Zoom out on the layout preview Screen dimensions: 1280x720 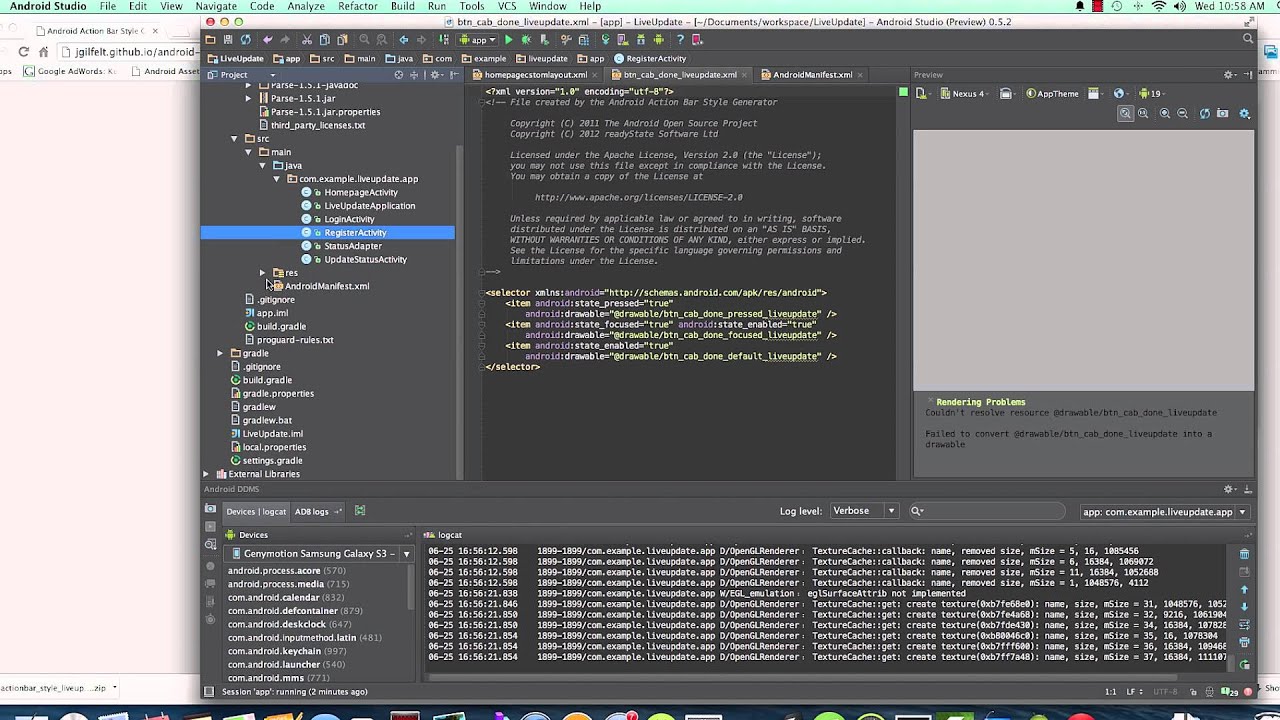[1182, 113]
